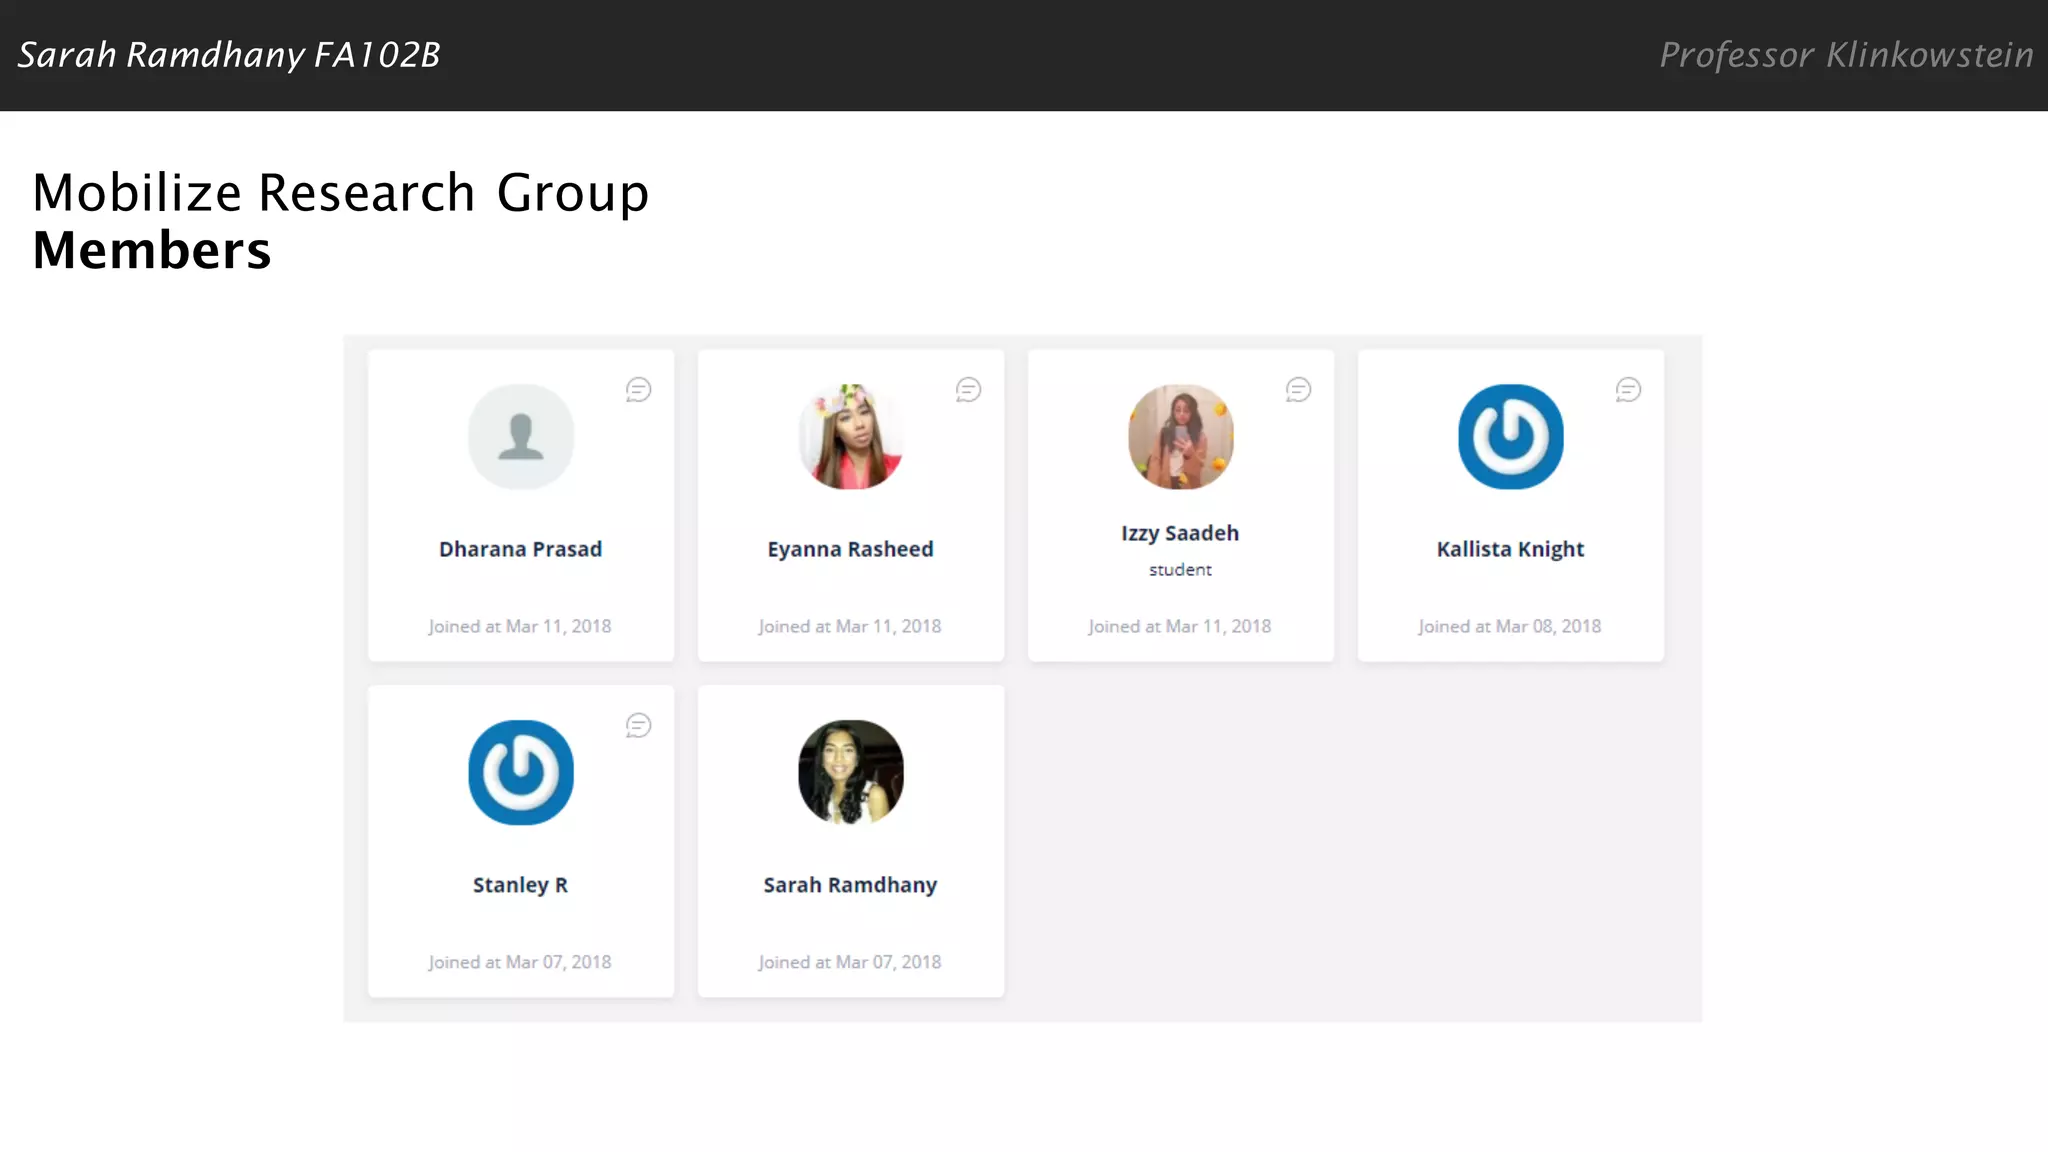Click the Stanley R member name
This screenshot has height=1152, width=2048.
coord(520,885)
